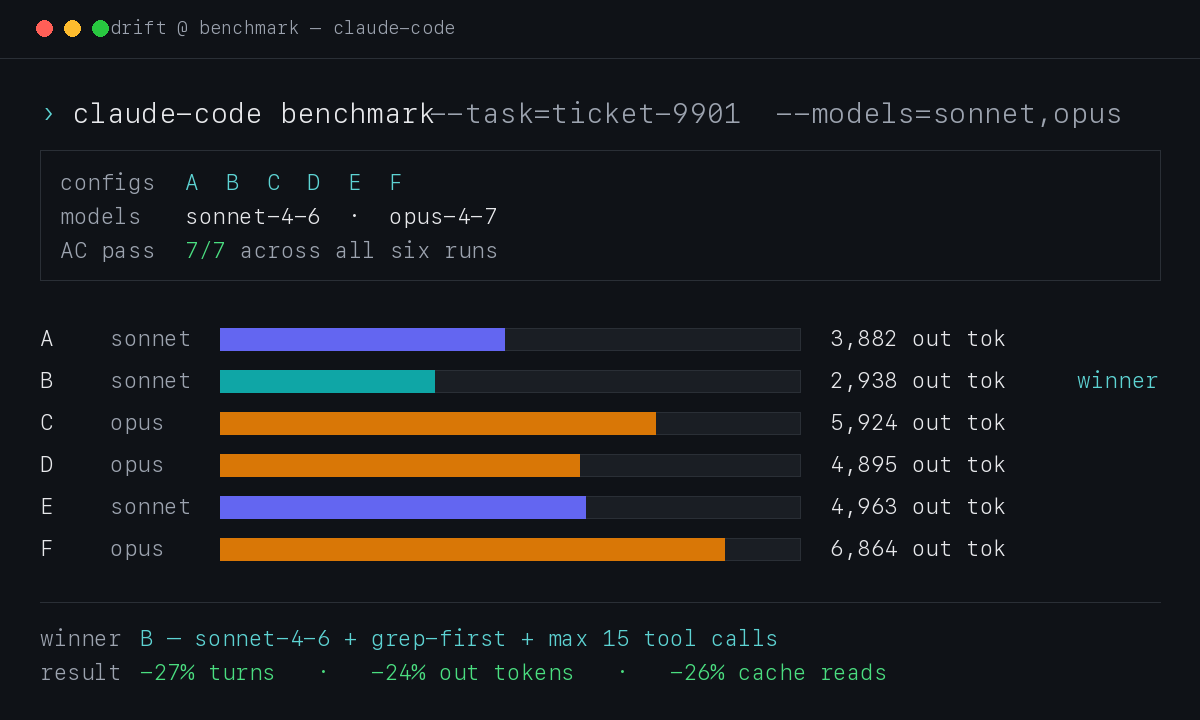Viewport: 1200px width, 720px height.
Task: Click the red close window dot
Action: pyautogui.click(x=44, y=28)
